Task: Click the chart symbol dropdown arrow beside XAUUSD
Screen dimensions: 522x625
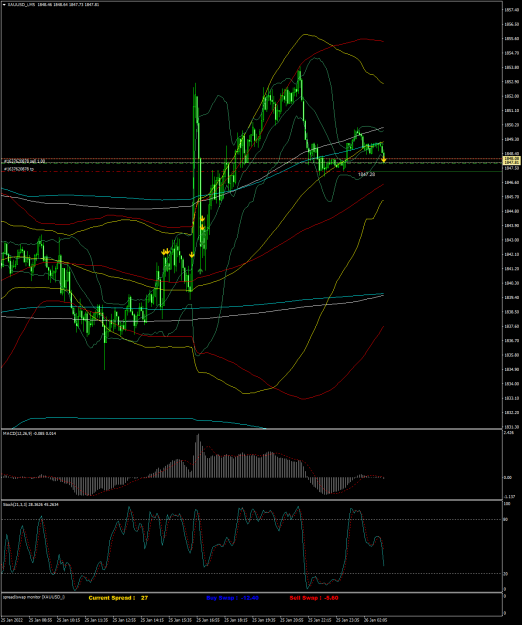Action: 4,5
